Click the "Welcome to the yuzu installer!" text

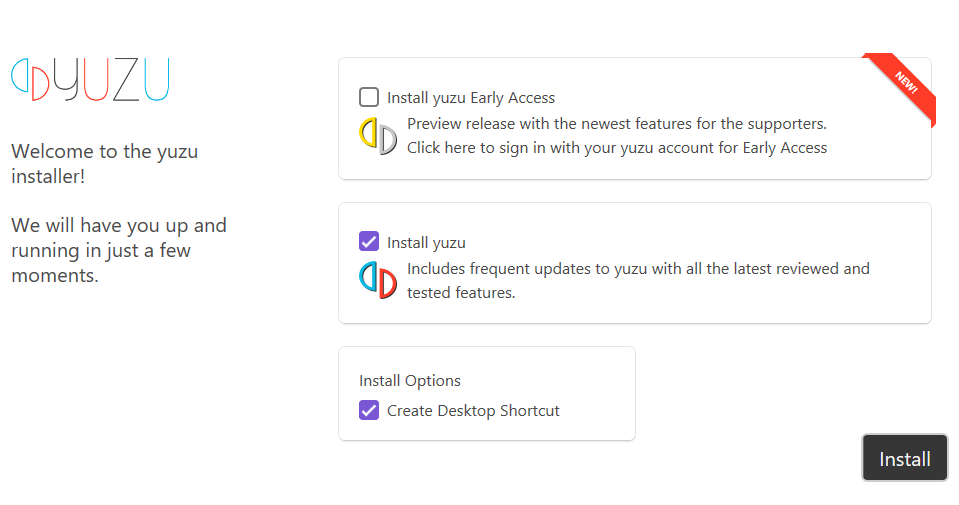click(x=104, y=164)
